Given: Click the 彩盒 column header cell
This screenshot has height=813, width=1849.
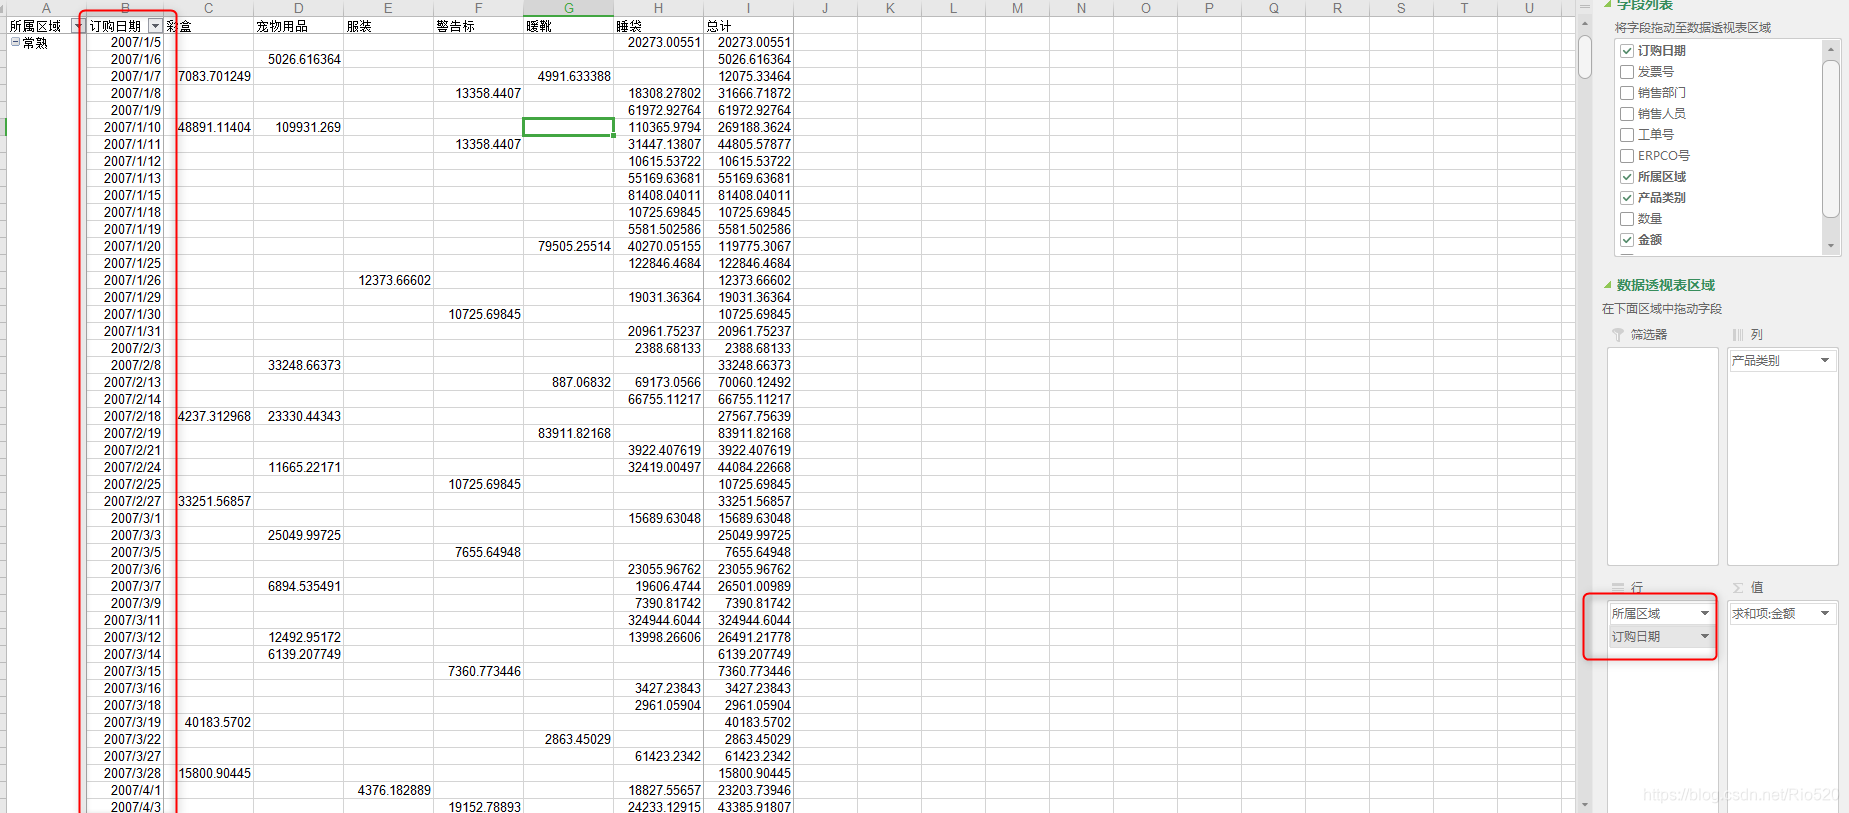Looking at the screenshot, I should click(208, 26).
